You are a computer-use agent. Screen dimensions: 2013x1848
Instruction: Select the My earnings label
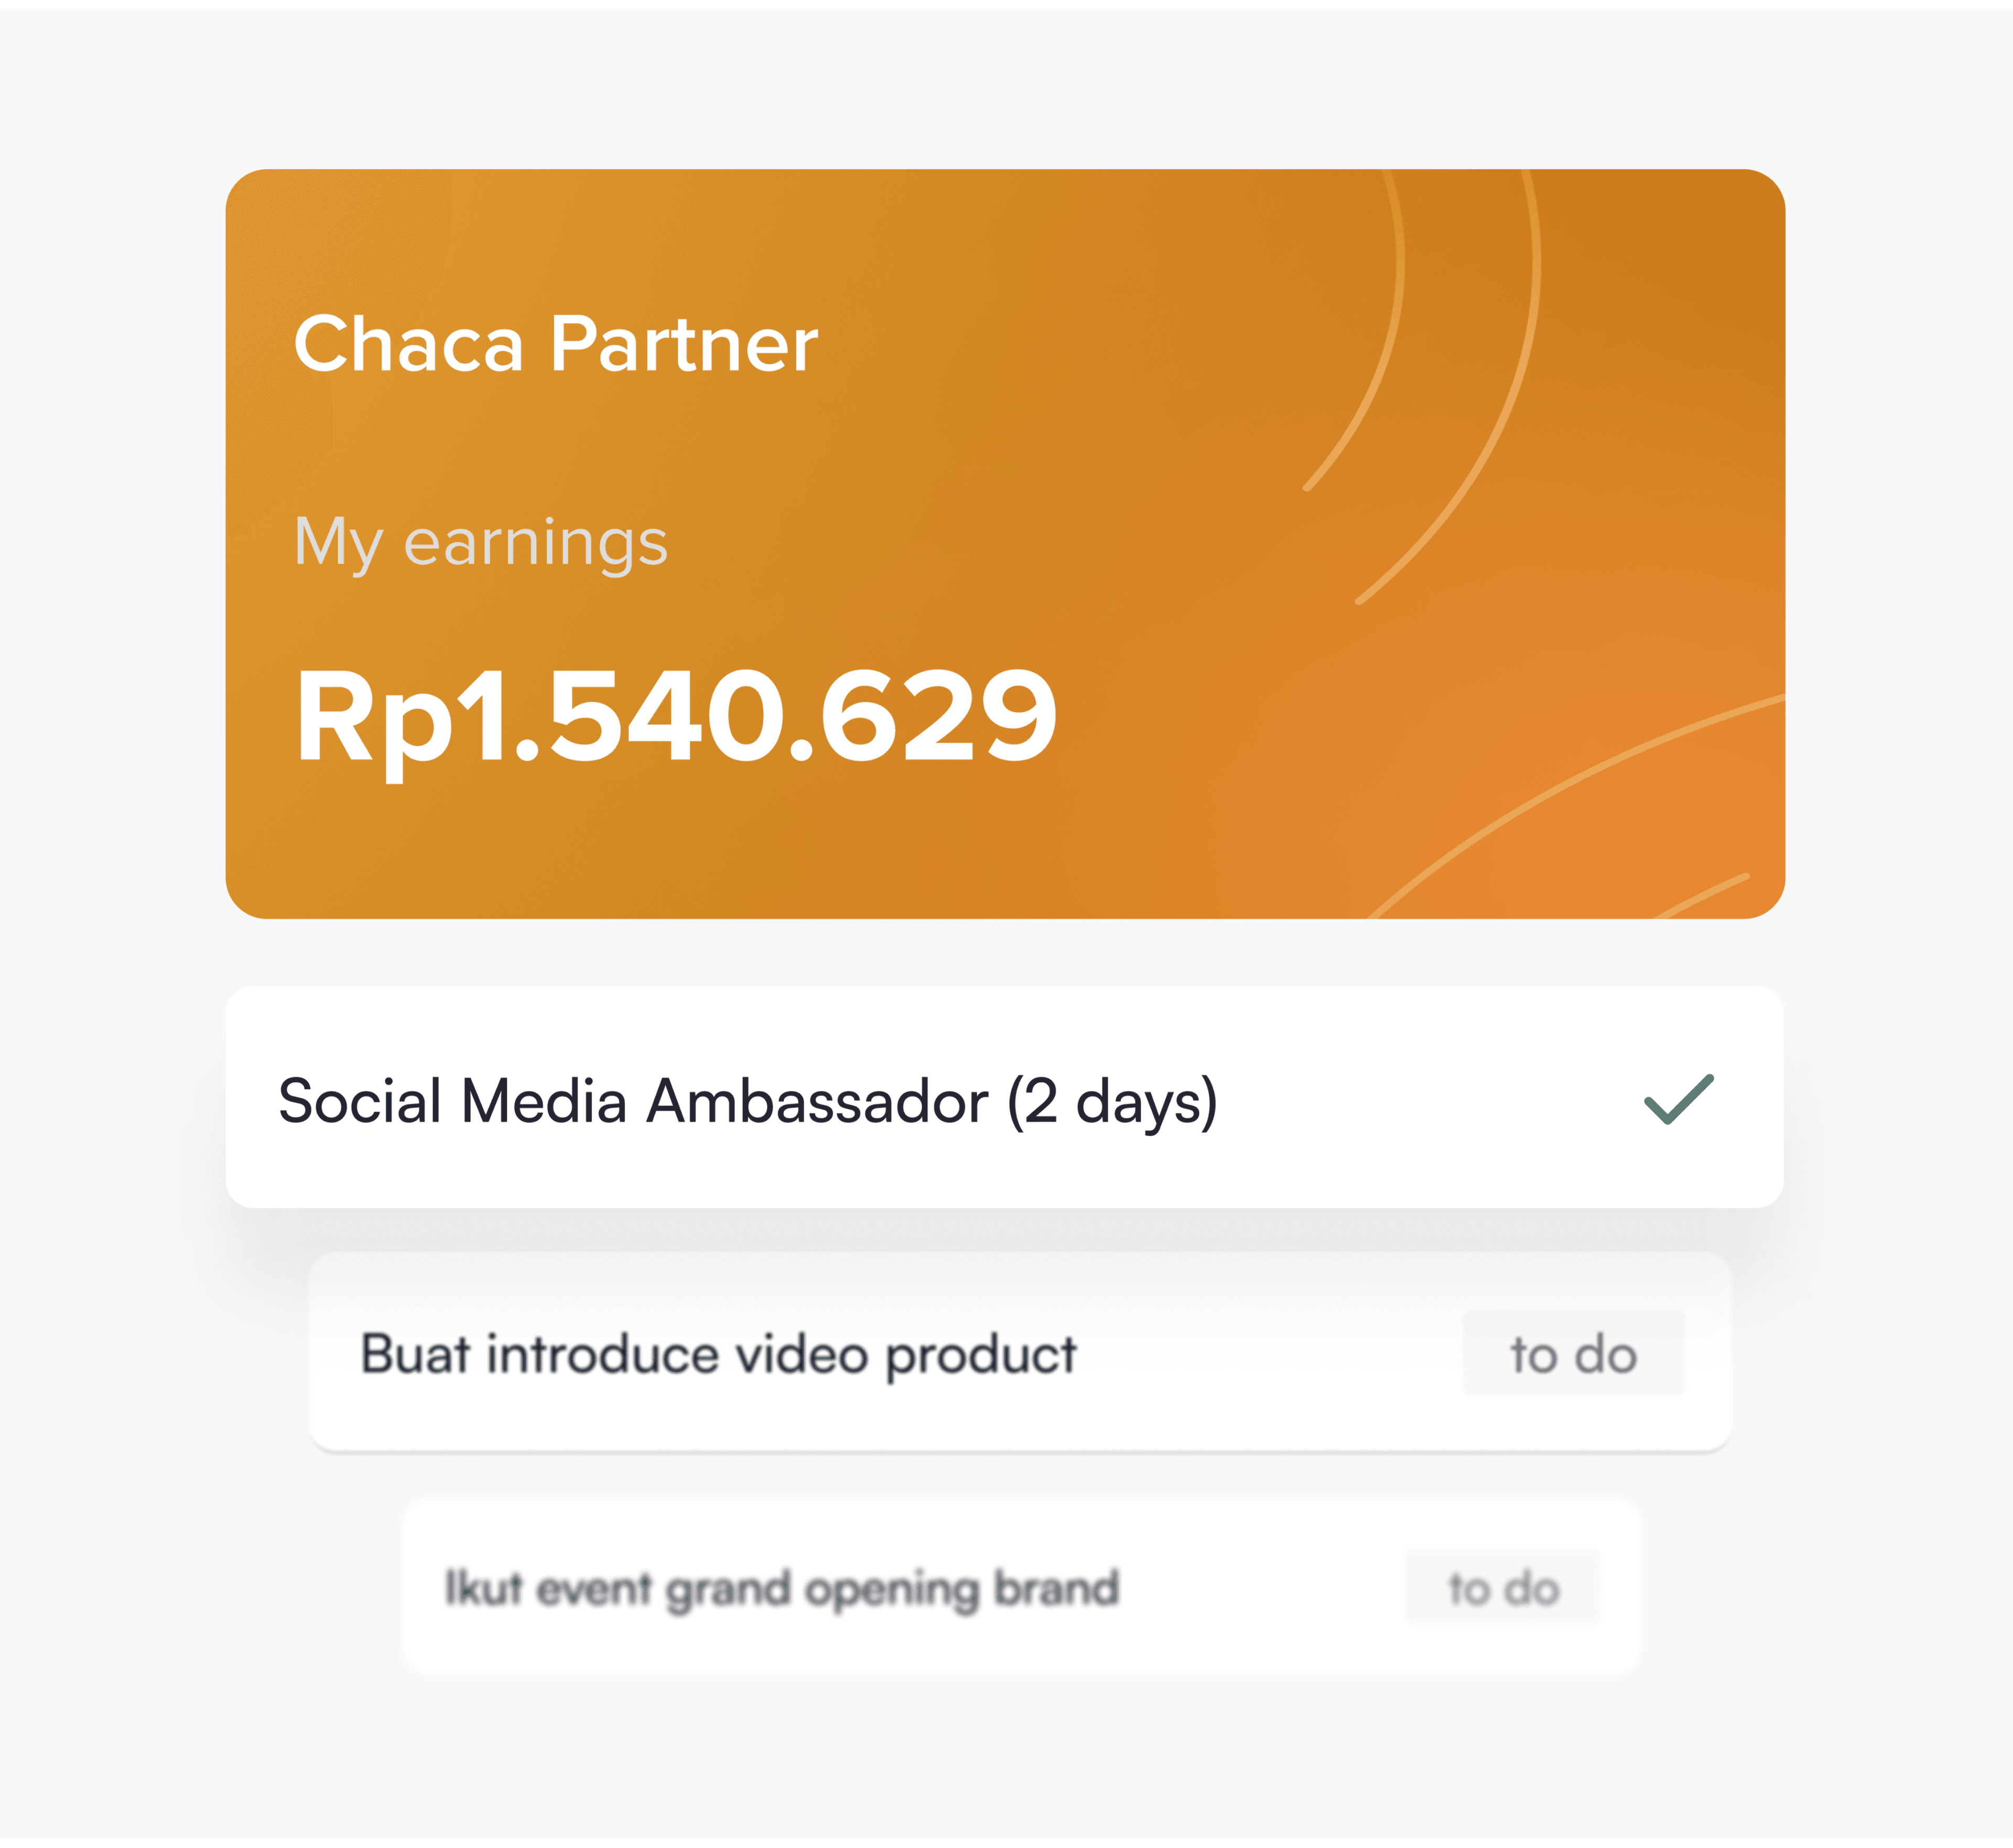[x=481, y=544]
